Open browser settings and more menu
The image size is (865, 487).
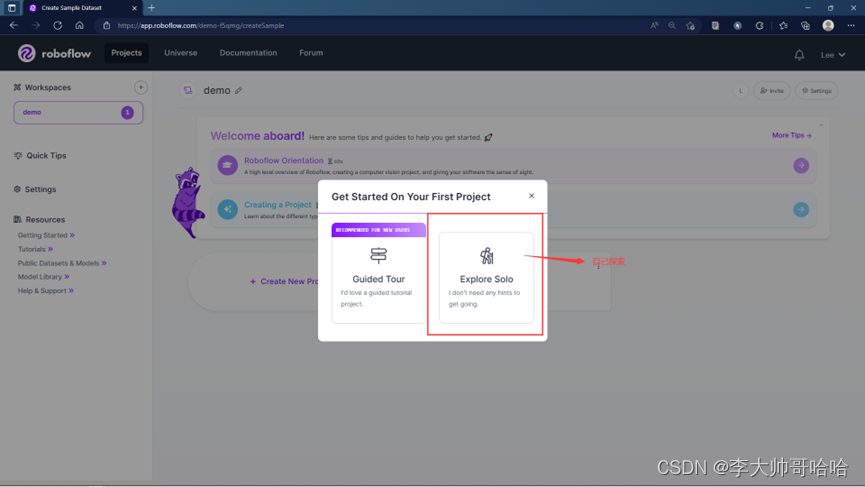[x=851, y=25]
